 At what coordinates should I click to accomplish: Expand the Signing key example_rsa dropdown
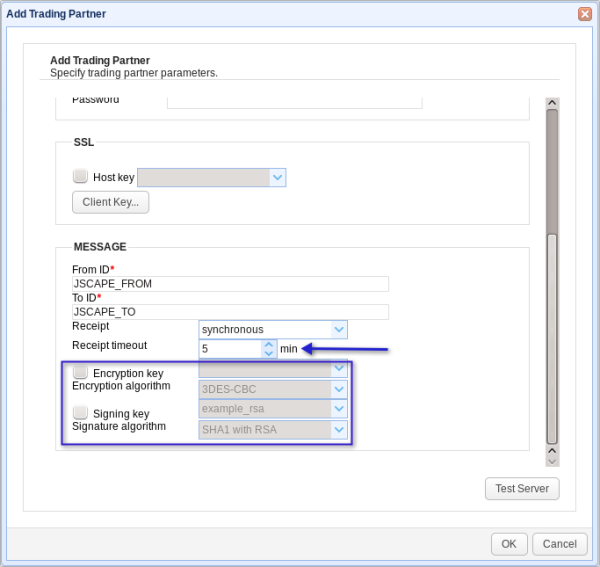click(339, 409)
